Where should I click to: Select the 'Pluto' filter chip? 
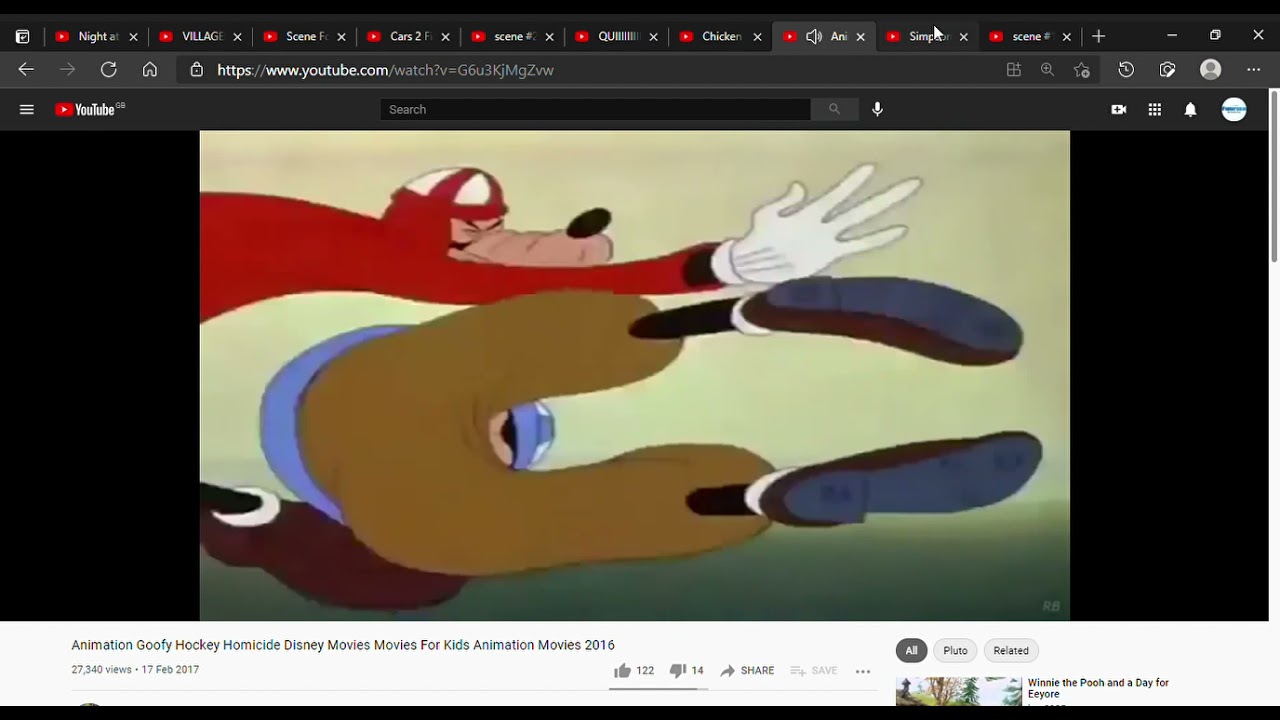[955, 651]
